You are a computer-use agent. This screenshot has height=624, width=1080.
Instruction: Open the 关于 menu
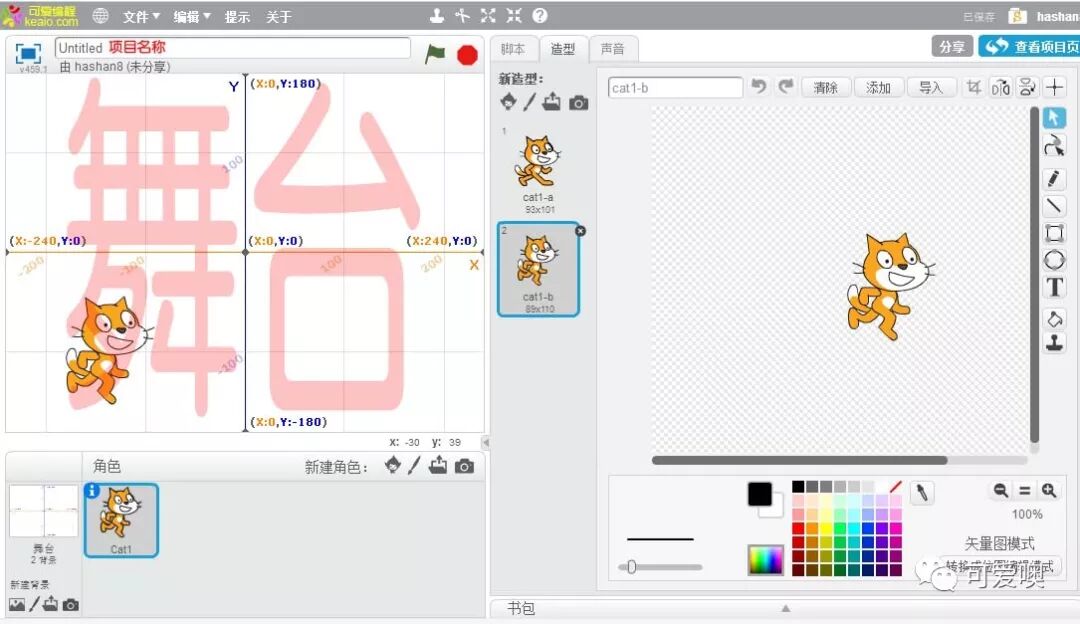[x=279, y=17]
